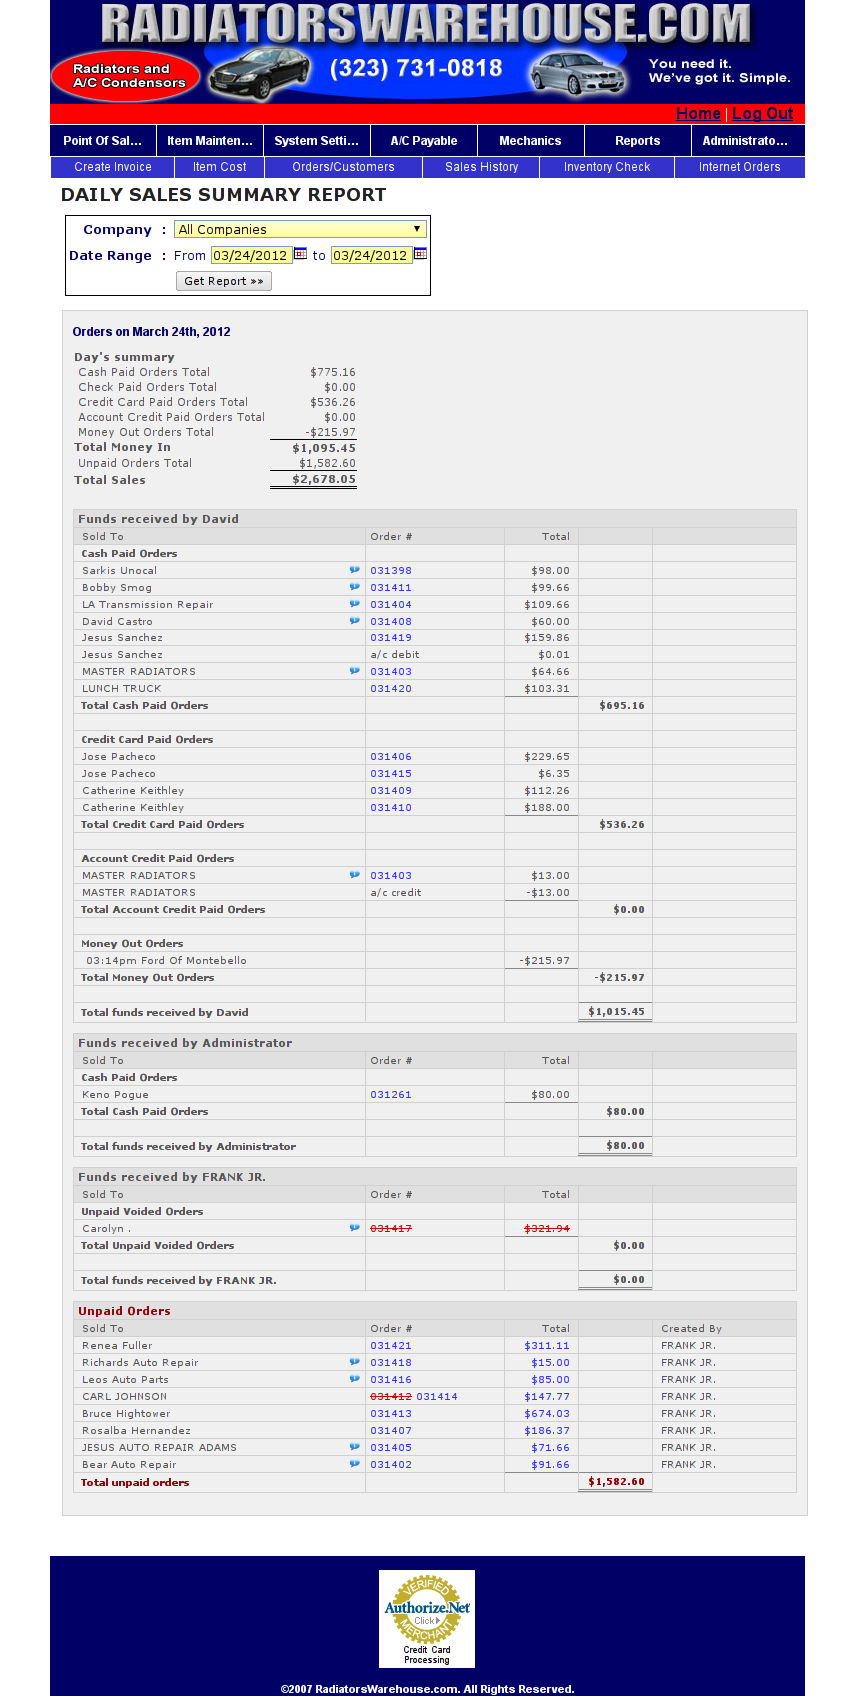Go to the Inventory Check tab
The image size is (855, 1696).
pyautogui.click(x=607, y=167)
